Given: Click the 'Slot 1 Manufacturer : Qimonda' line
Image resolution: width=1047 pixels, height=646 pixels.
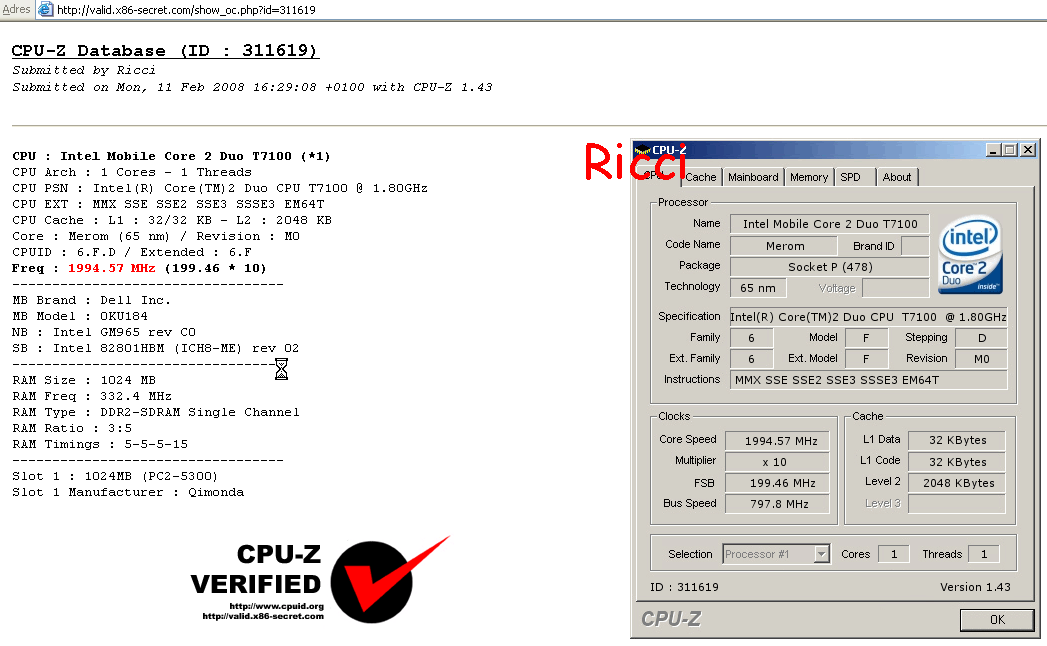Looking at the screenshot, I should [128, 492].
